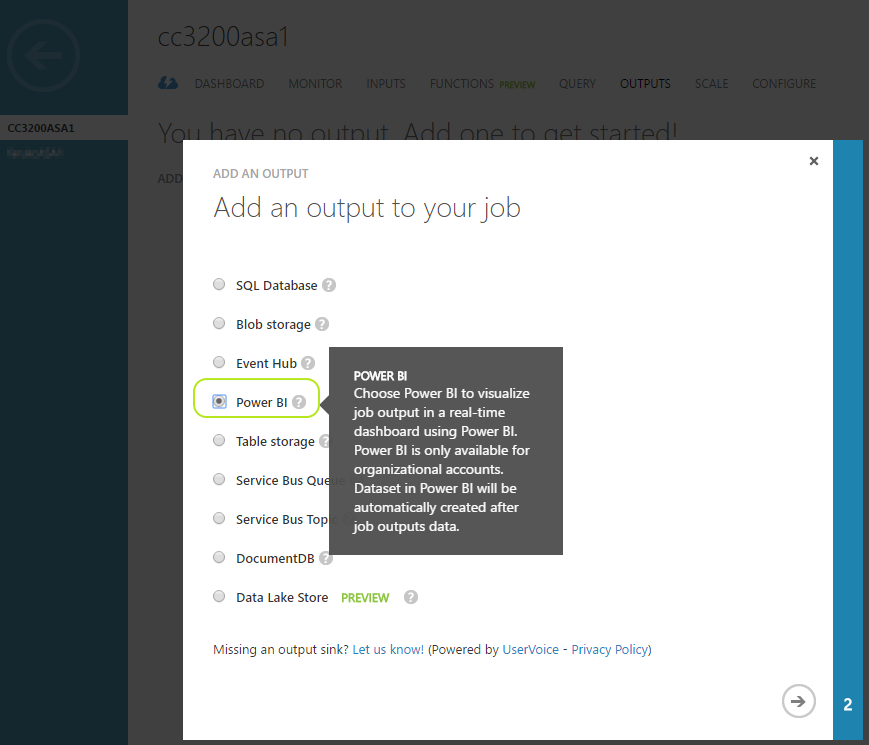
Task: Open help icon next to DocumentDB
Action: (326, 558)
